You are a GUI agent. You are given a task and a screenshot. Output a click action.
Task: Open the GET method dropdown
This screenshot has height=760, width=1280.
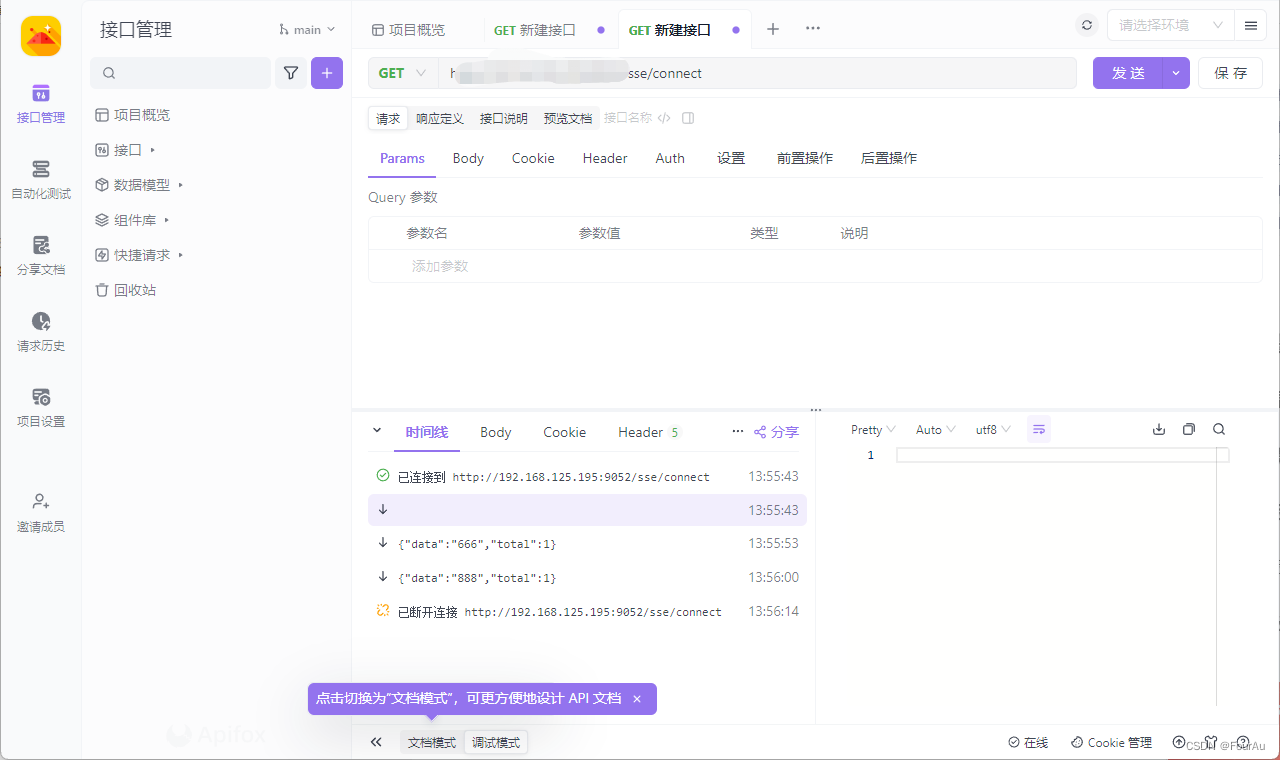[x=403, y=73]
